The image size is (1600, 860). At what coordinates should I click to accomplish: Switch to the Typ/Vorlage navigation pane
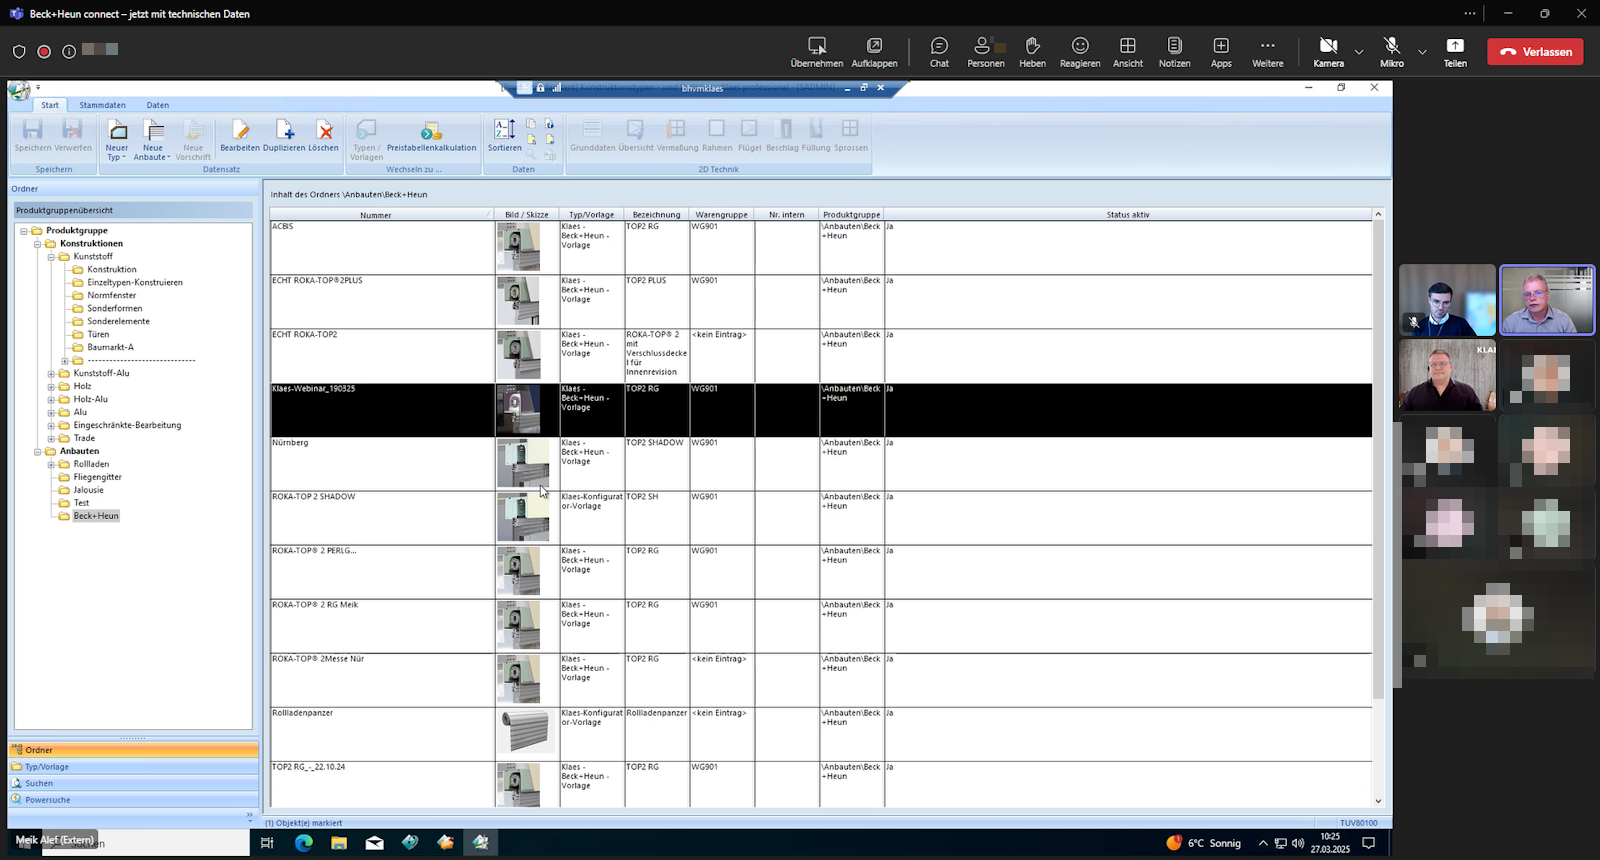(133, 767)
